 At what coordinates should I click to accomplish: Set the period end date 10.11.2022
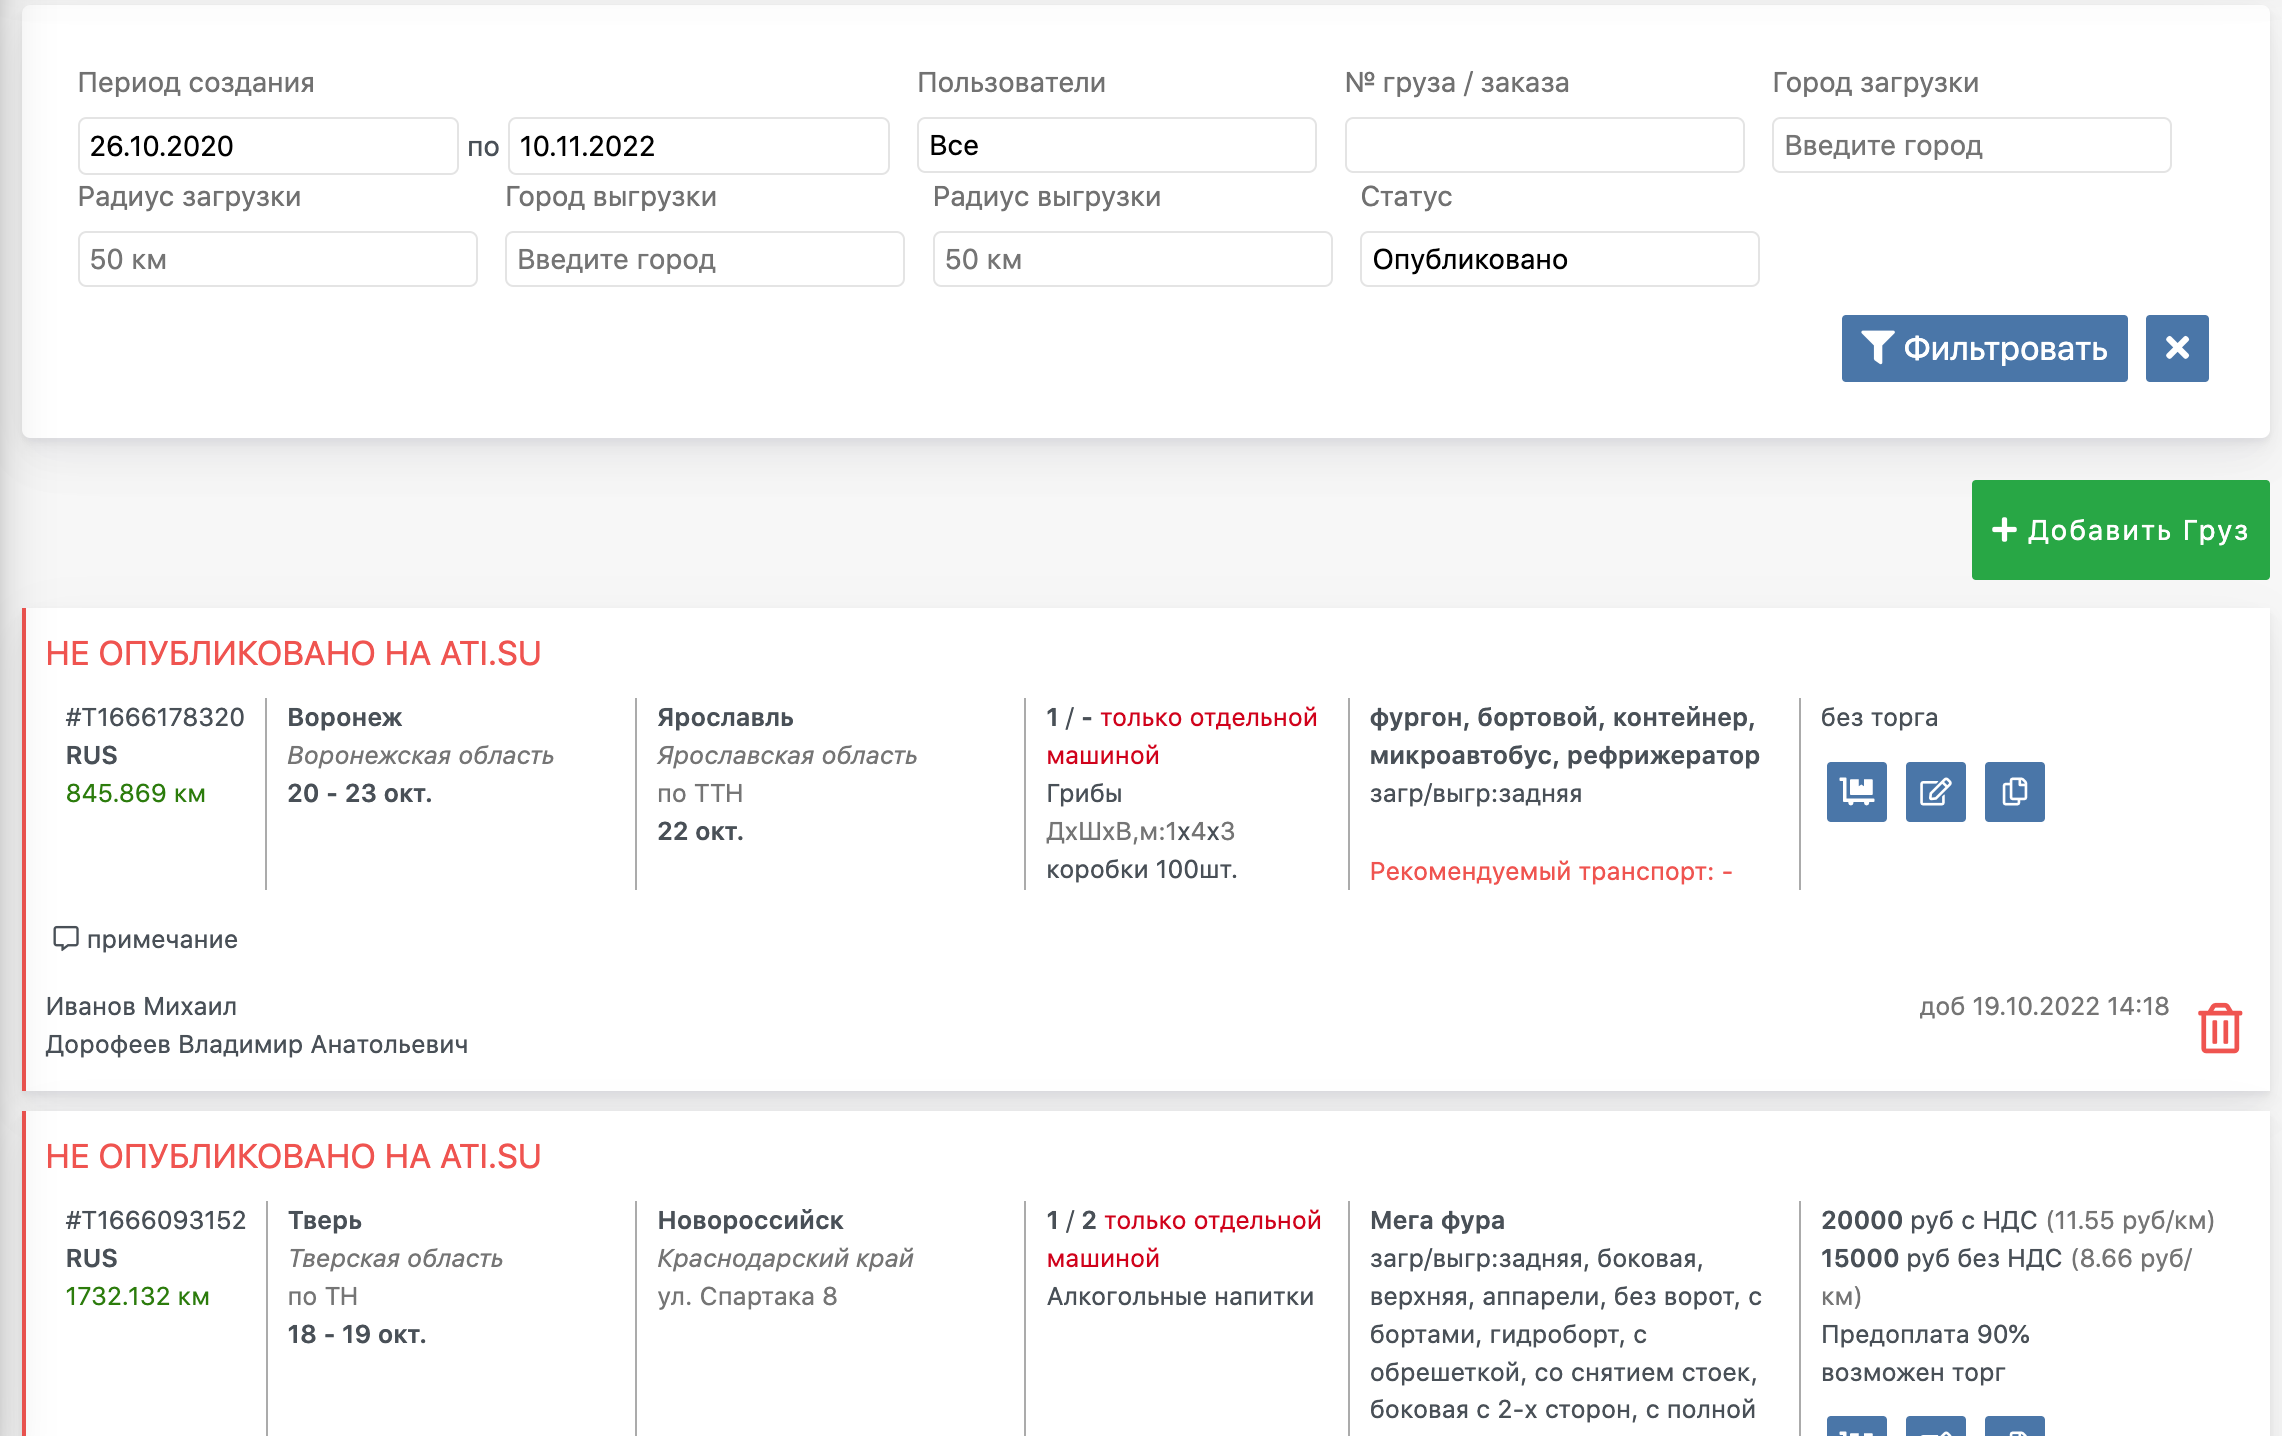(698, 146)
